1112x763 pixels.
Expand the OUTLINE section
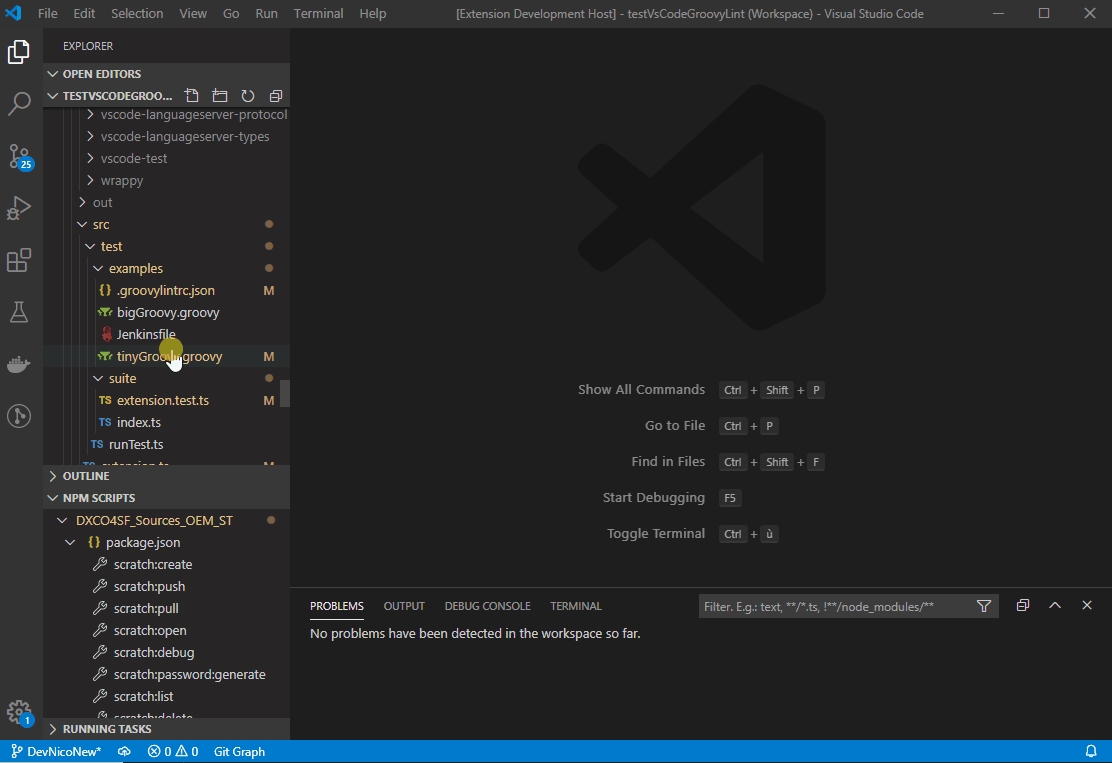pyautogui.click(x=86, y=476)
